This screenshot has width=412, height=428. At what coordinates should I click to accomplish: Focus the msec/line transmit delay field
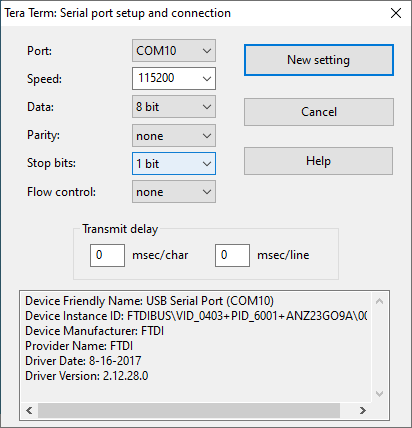click(x=232, y=255)
